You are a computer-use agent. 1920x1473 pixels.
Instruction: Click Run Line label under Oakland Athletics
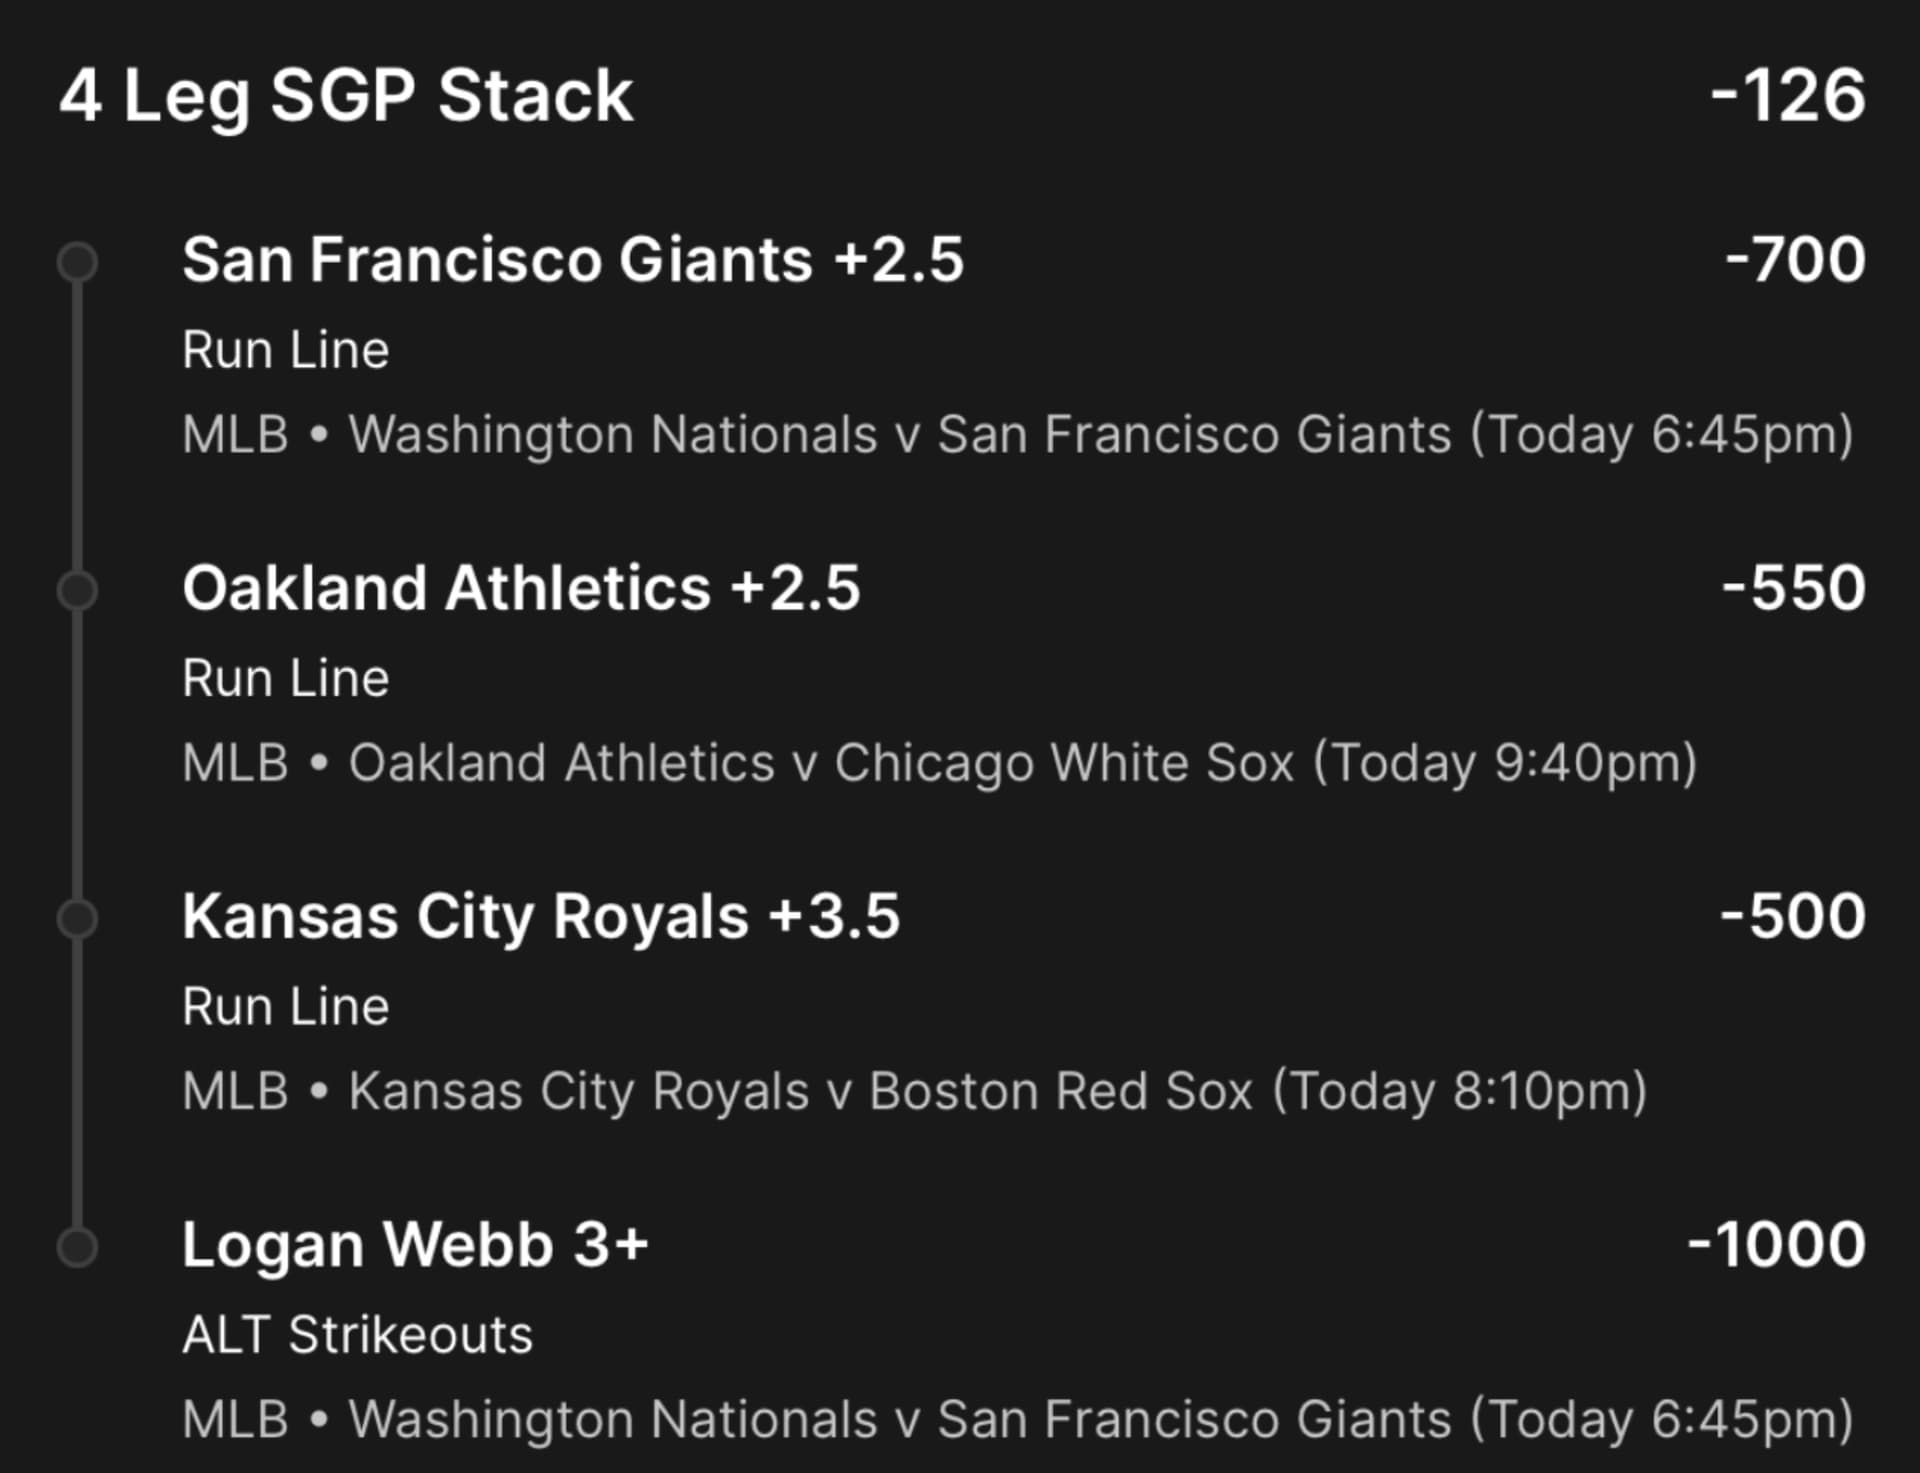click(285, 678)
